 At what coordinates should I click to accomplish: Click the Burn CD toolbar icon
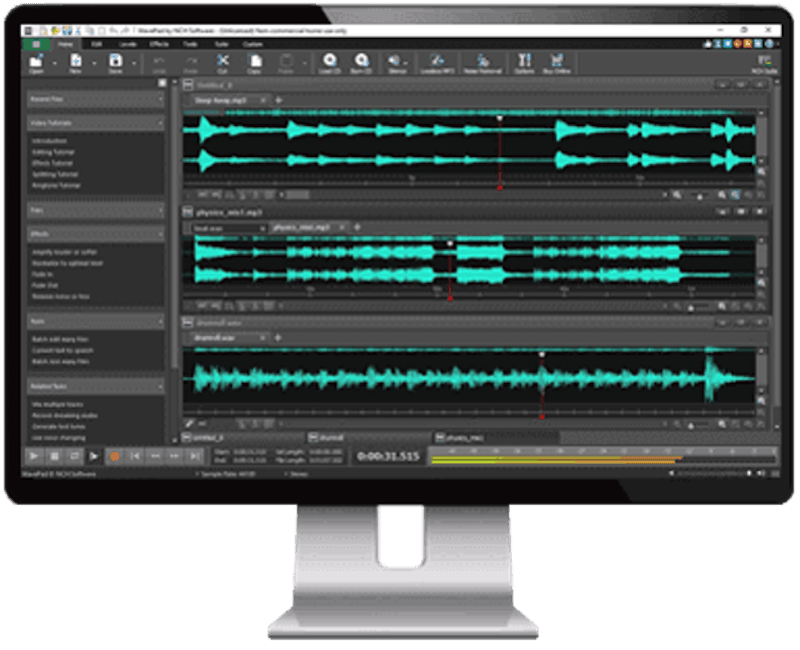coord(361,63)
